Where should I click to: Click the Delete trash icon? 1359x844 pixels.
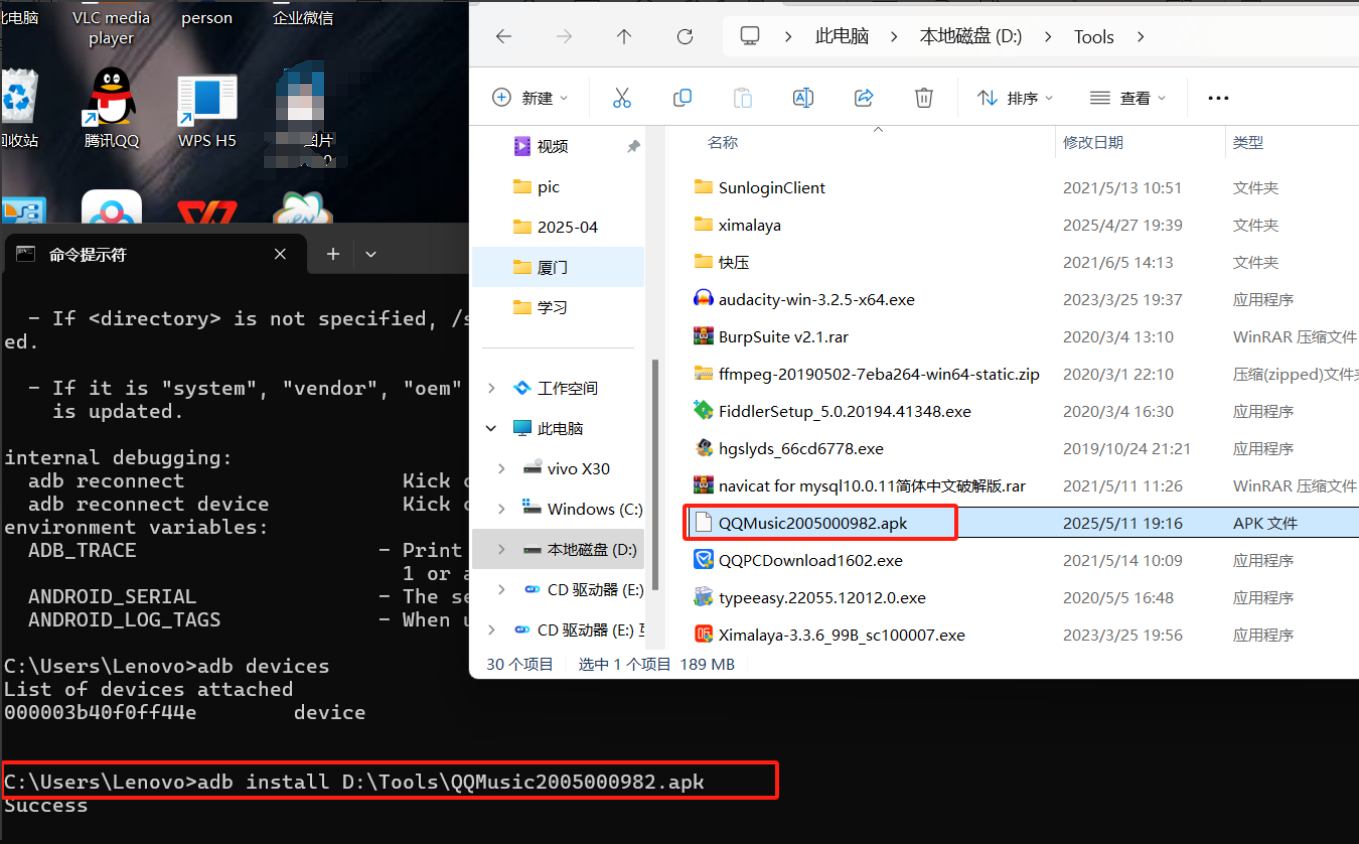pyautogui.click(x=924, y=98)
